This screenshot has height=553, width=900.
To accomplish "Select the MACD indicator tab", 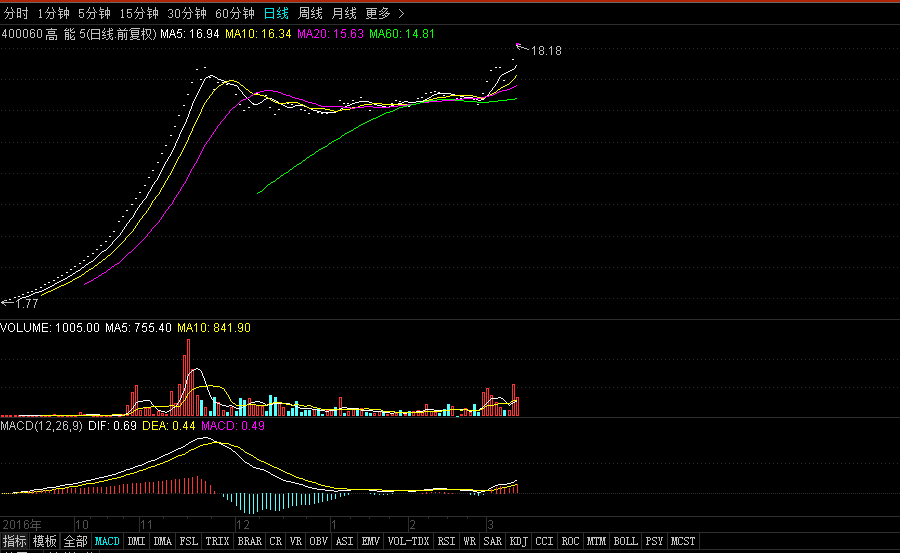I will click(x=107, y=541).
